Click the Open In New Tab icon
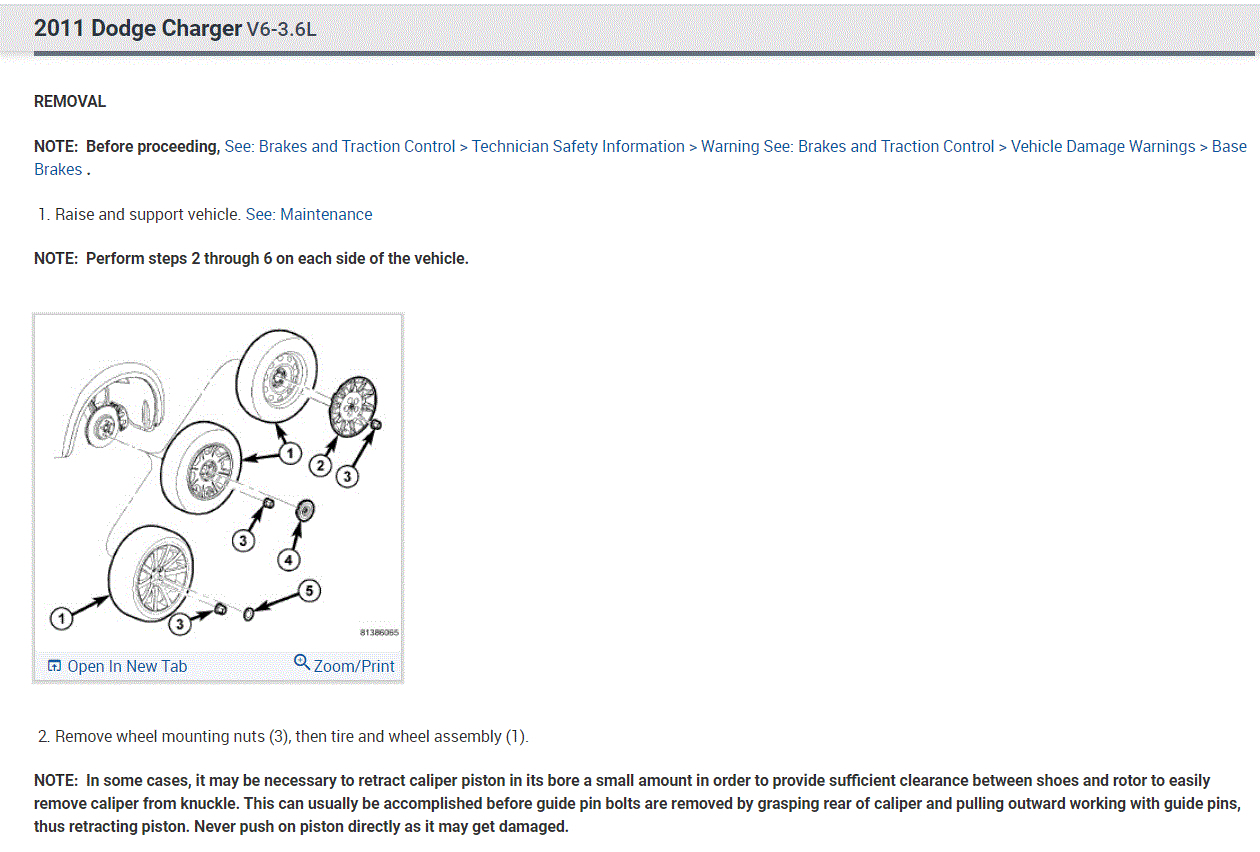Image resolution: width=1260 pixels, height=852 pixels. click(x=55, y=666)
